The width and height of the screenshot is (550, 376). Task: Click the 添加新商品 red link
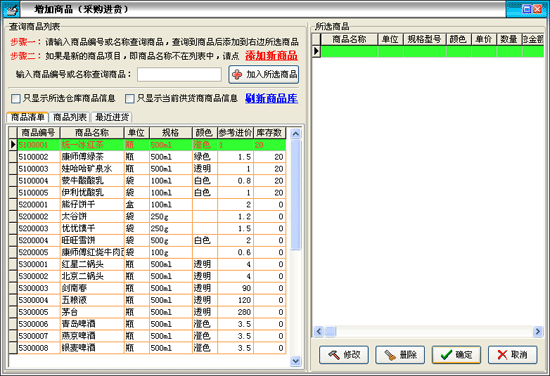[271, 55]
